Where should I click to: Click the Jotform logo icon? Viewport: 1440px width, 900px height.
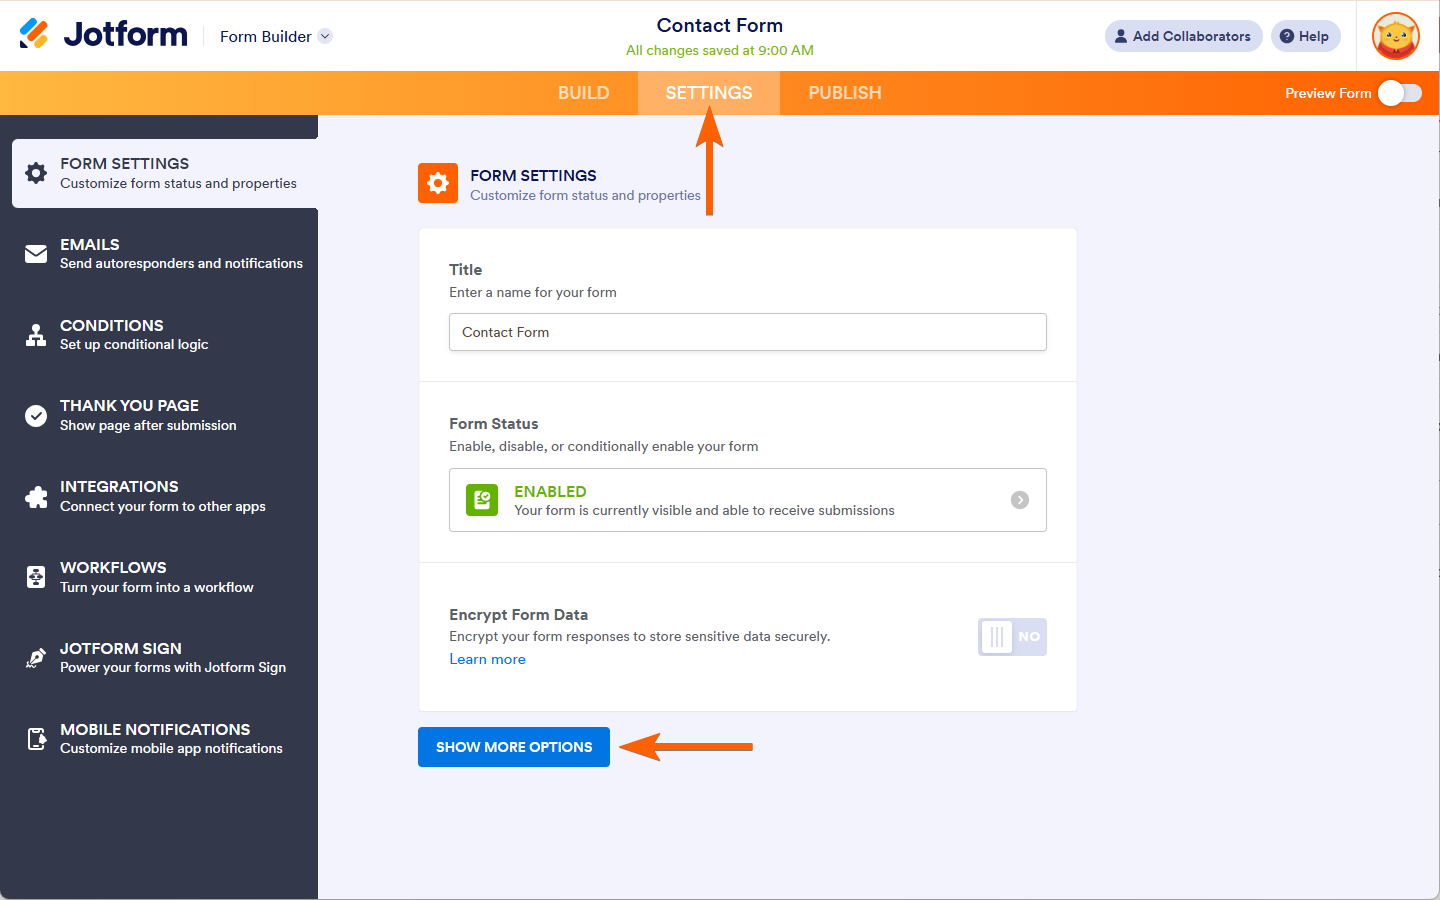point(34,34)
